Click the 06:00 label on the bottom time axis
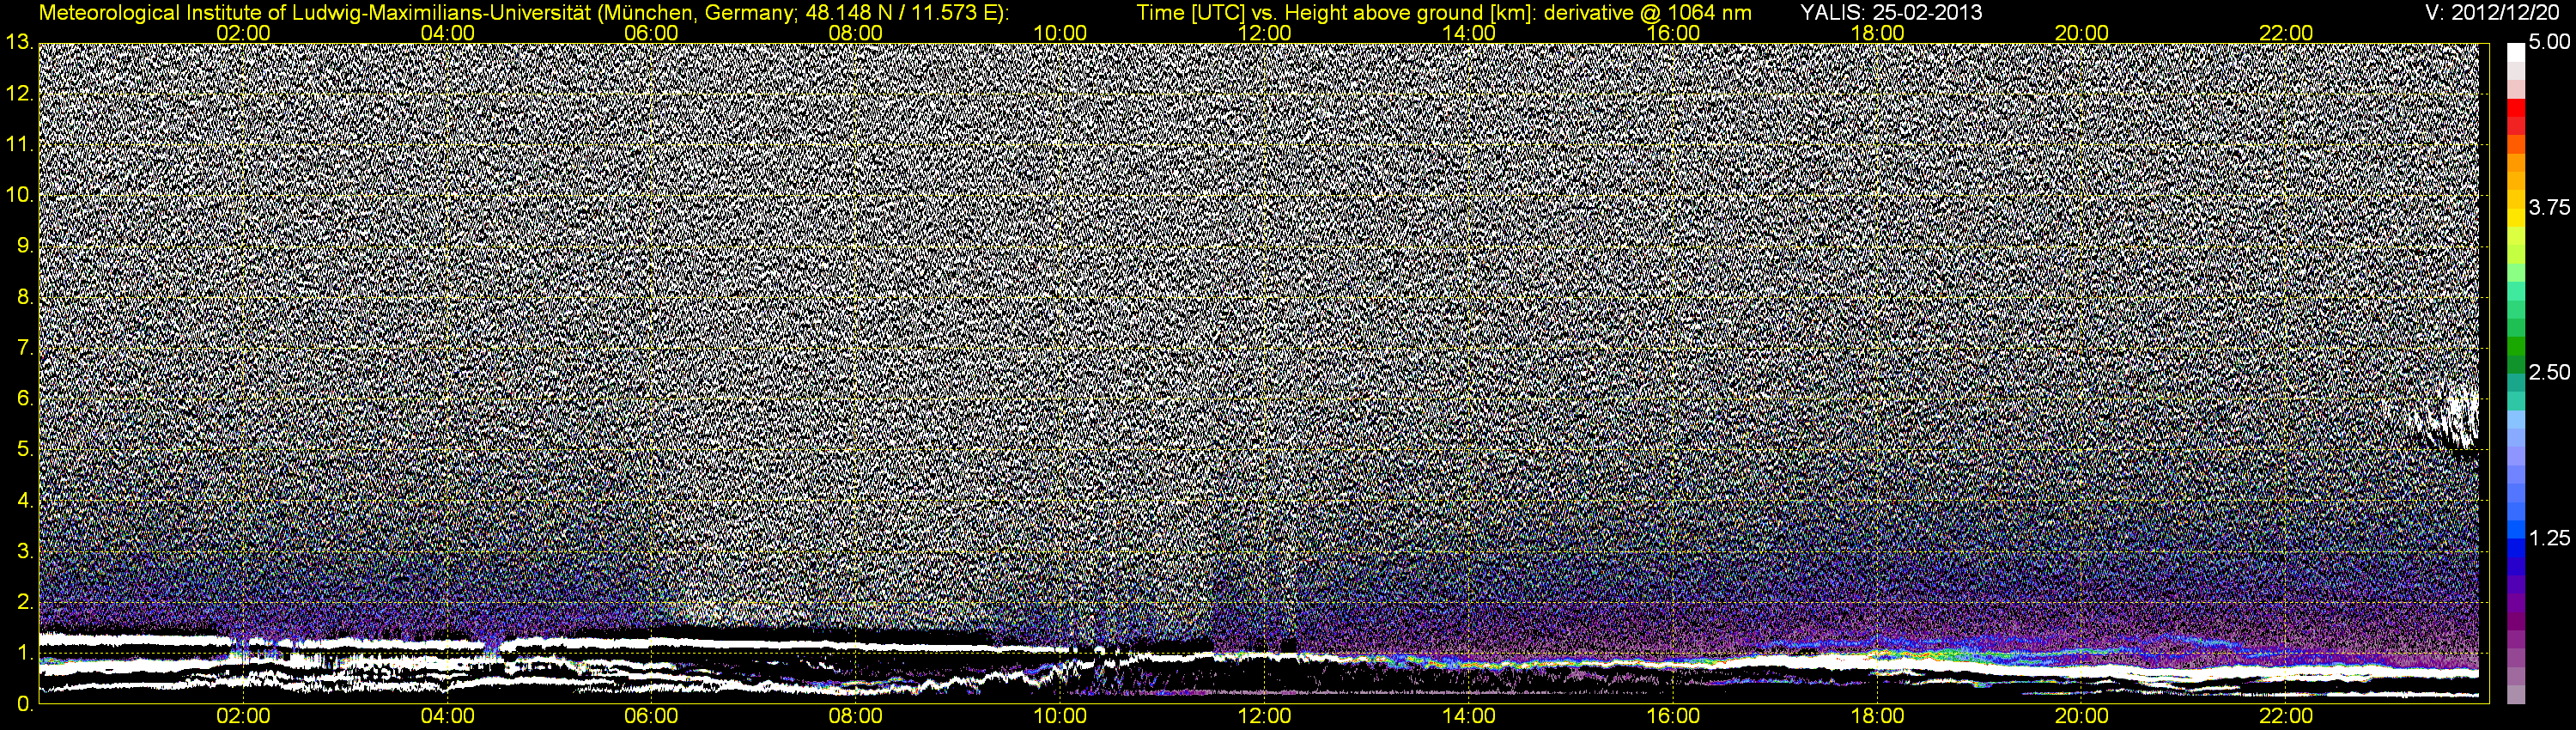This screenshot has height=730, width=2576. 651,716
